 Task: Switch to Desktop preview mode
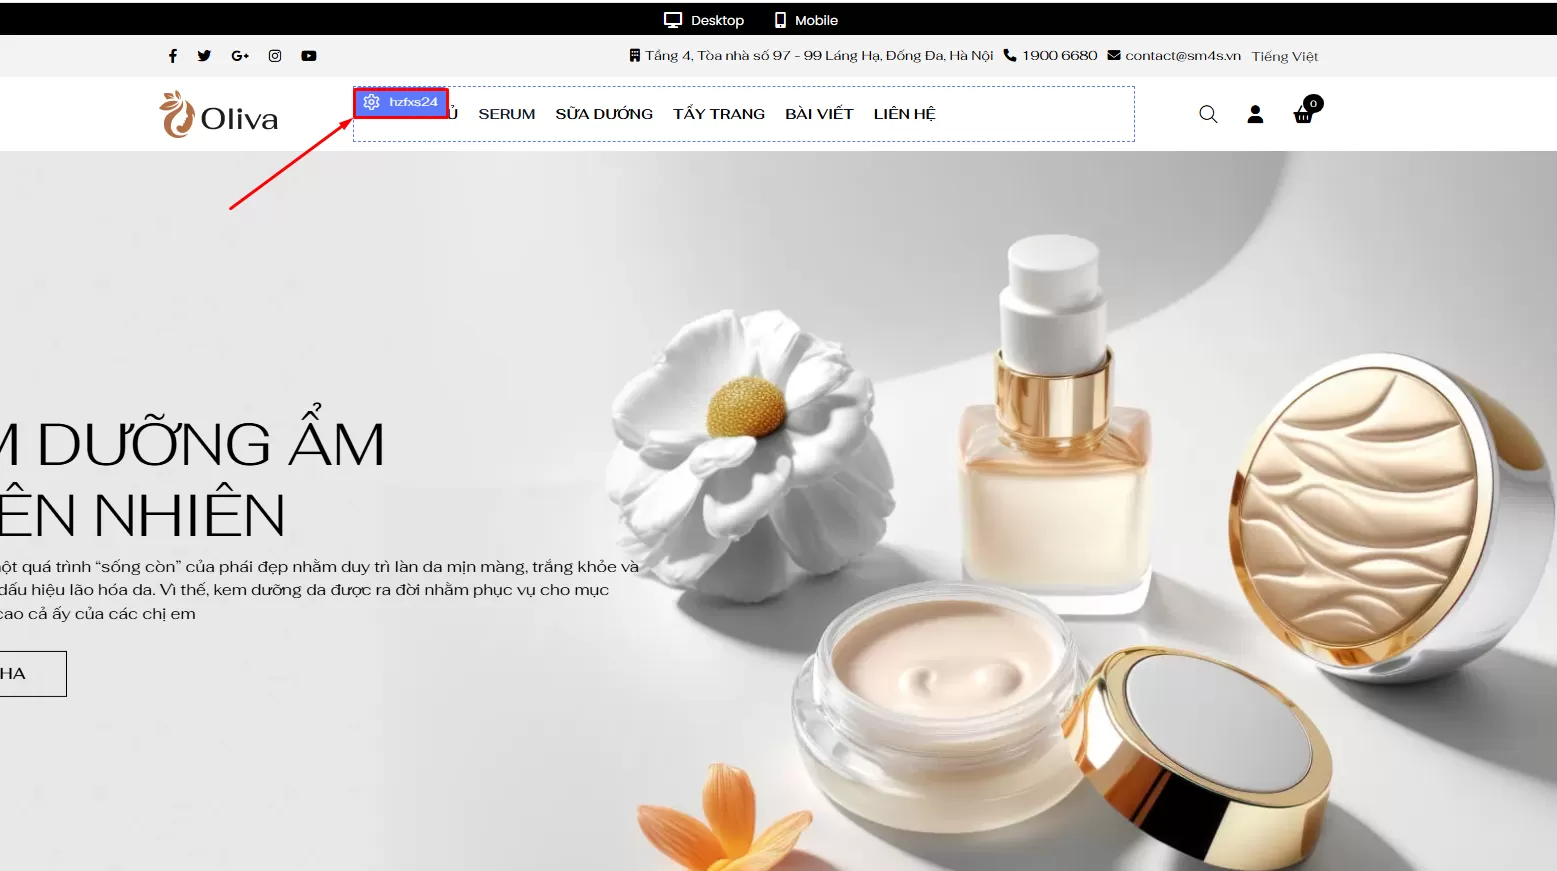704,20
